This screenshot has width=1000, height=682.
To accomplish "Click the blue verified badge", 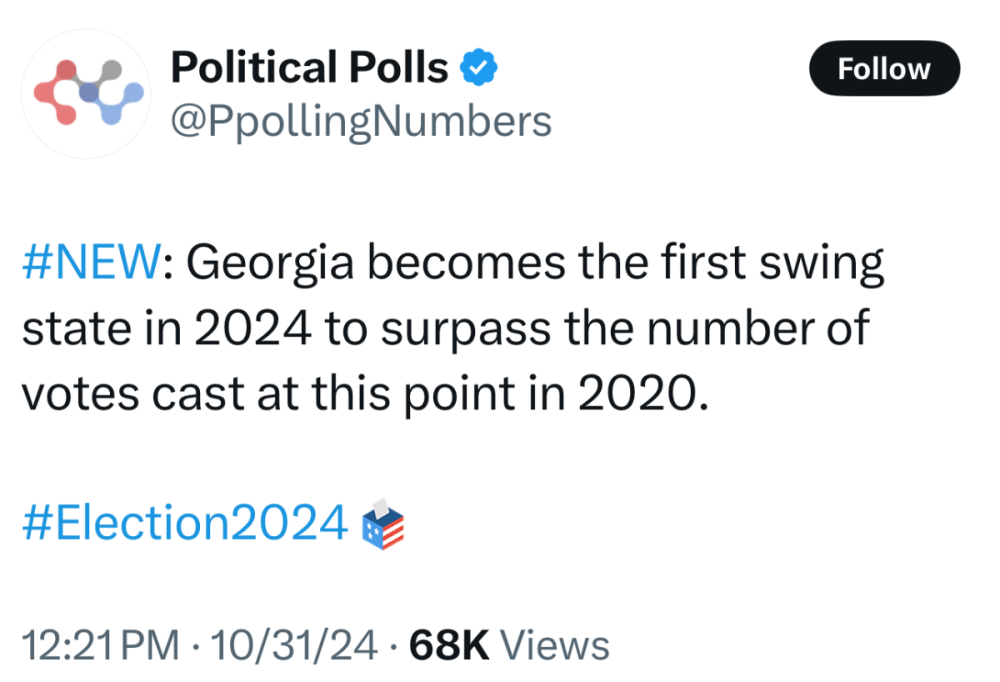I will point(478,69).
